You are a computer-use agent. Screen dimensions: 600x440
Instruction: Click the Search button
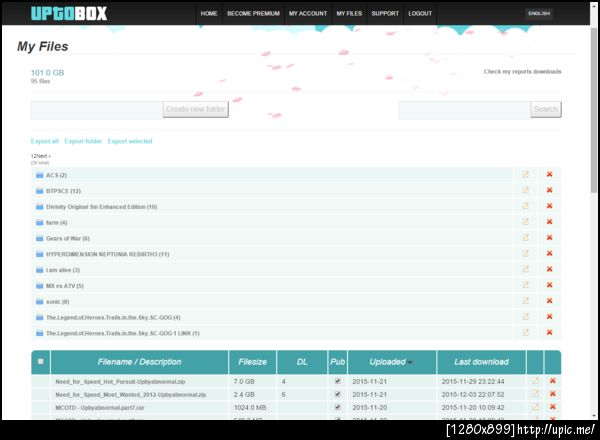tap(546, 109)
